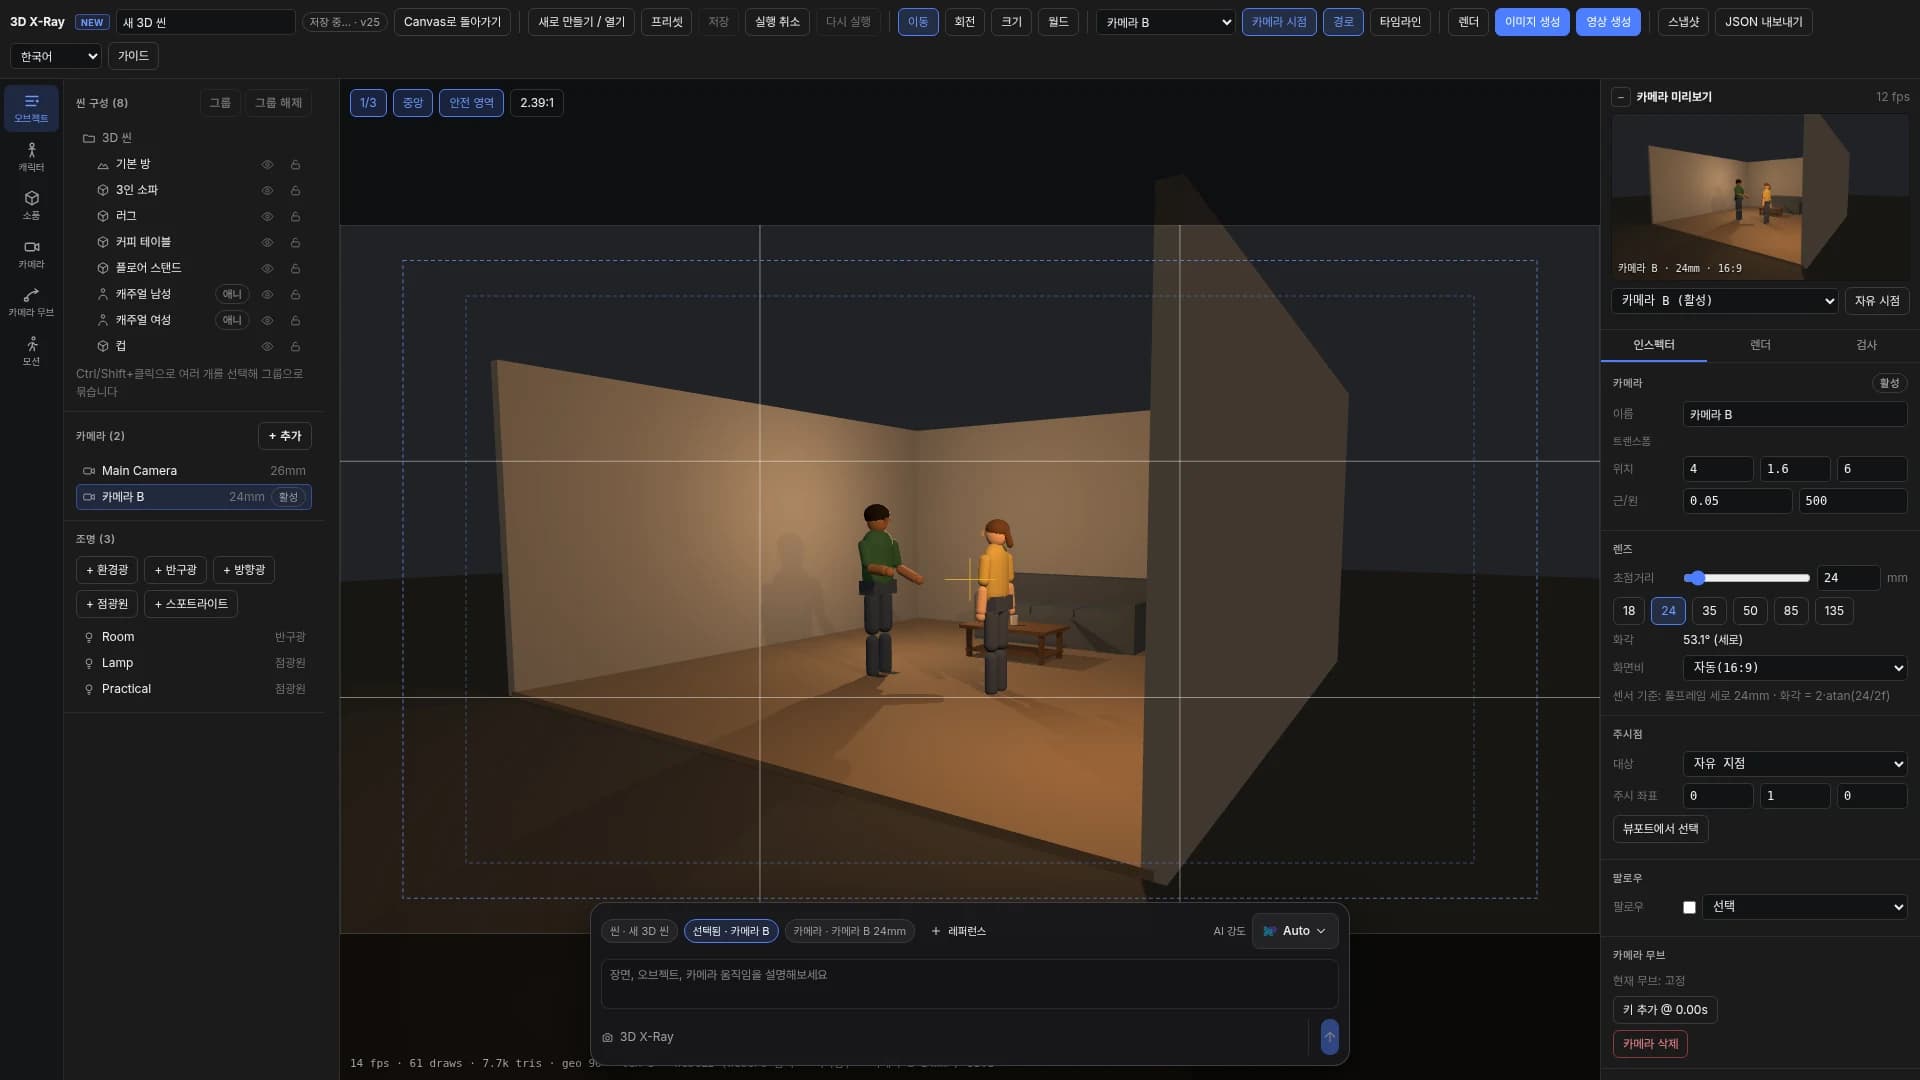The width and height of the screenshot is (1920, 1080).
Task: Toggle visibility of 플로어 스탠드
Action: coord(267,268)
